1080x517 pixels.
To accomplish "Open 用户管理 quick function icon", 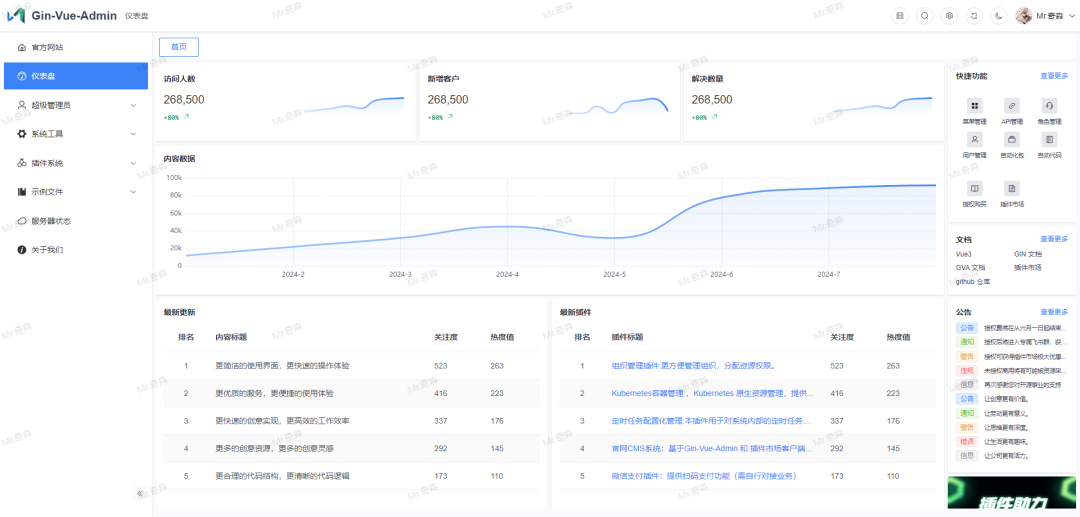I will coord(974,139).
